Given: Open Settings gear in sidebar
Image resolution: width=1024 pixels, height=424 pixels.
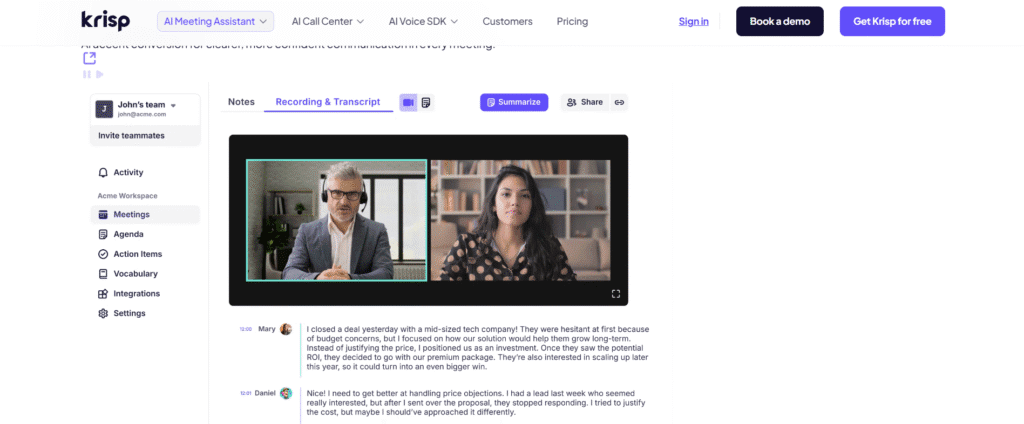Looking at the screenshot, I should (x=122, y=313).
